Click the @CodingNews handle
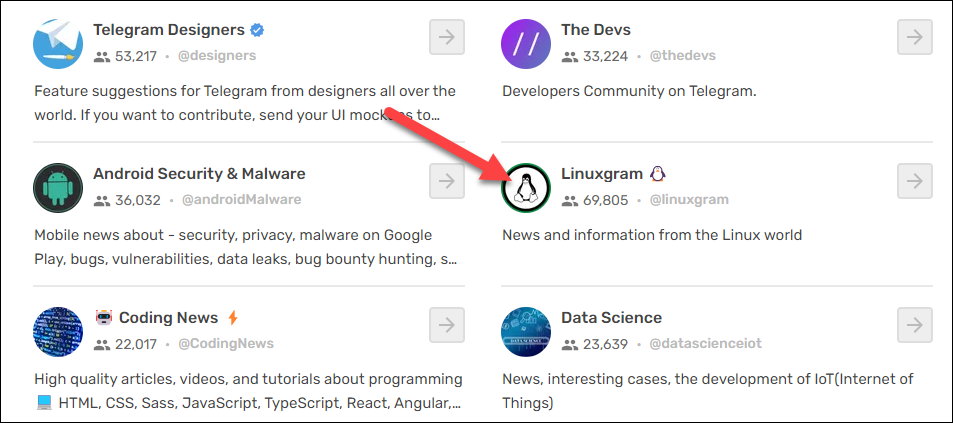This screenshot has height=423, width=953. coord(225,344)
